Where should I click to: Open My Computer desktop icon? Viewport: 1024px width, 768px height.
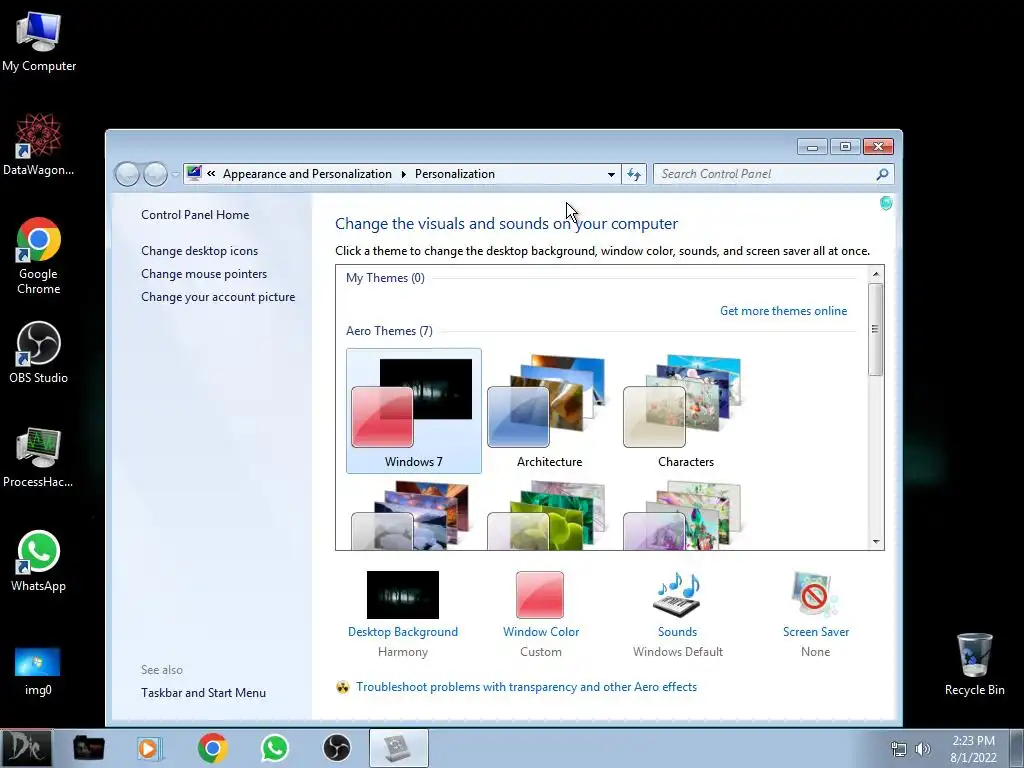tap(39, 41)
